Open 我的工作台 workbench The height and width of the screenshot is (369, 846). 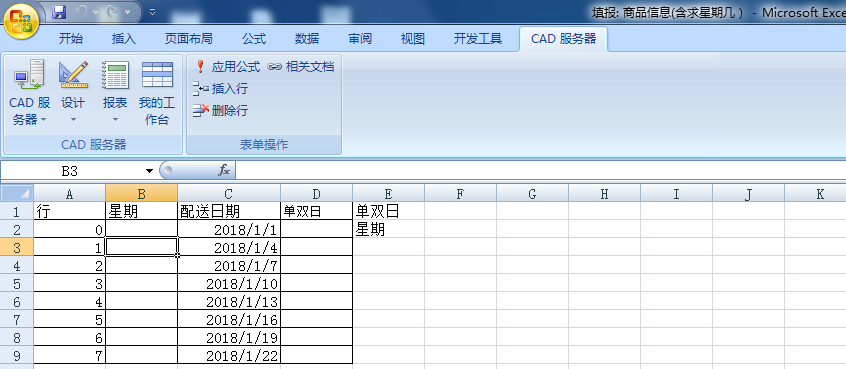tap(157, 92)
